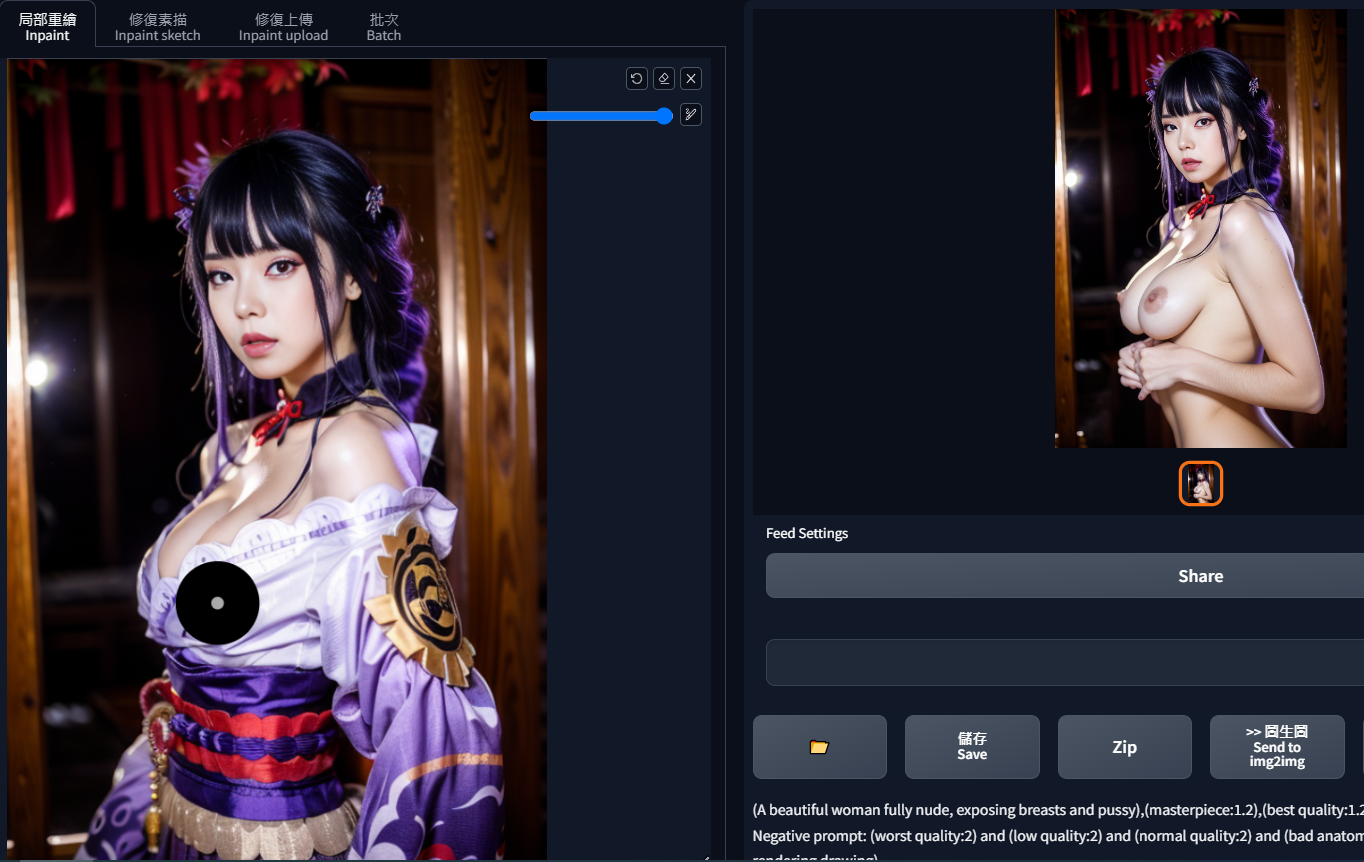Open the Inpaint sketch tab
Viewport: 1364px width, 862px height.
point(157,27)
